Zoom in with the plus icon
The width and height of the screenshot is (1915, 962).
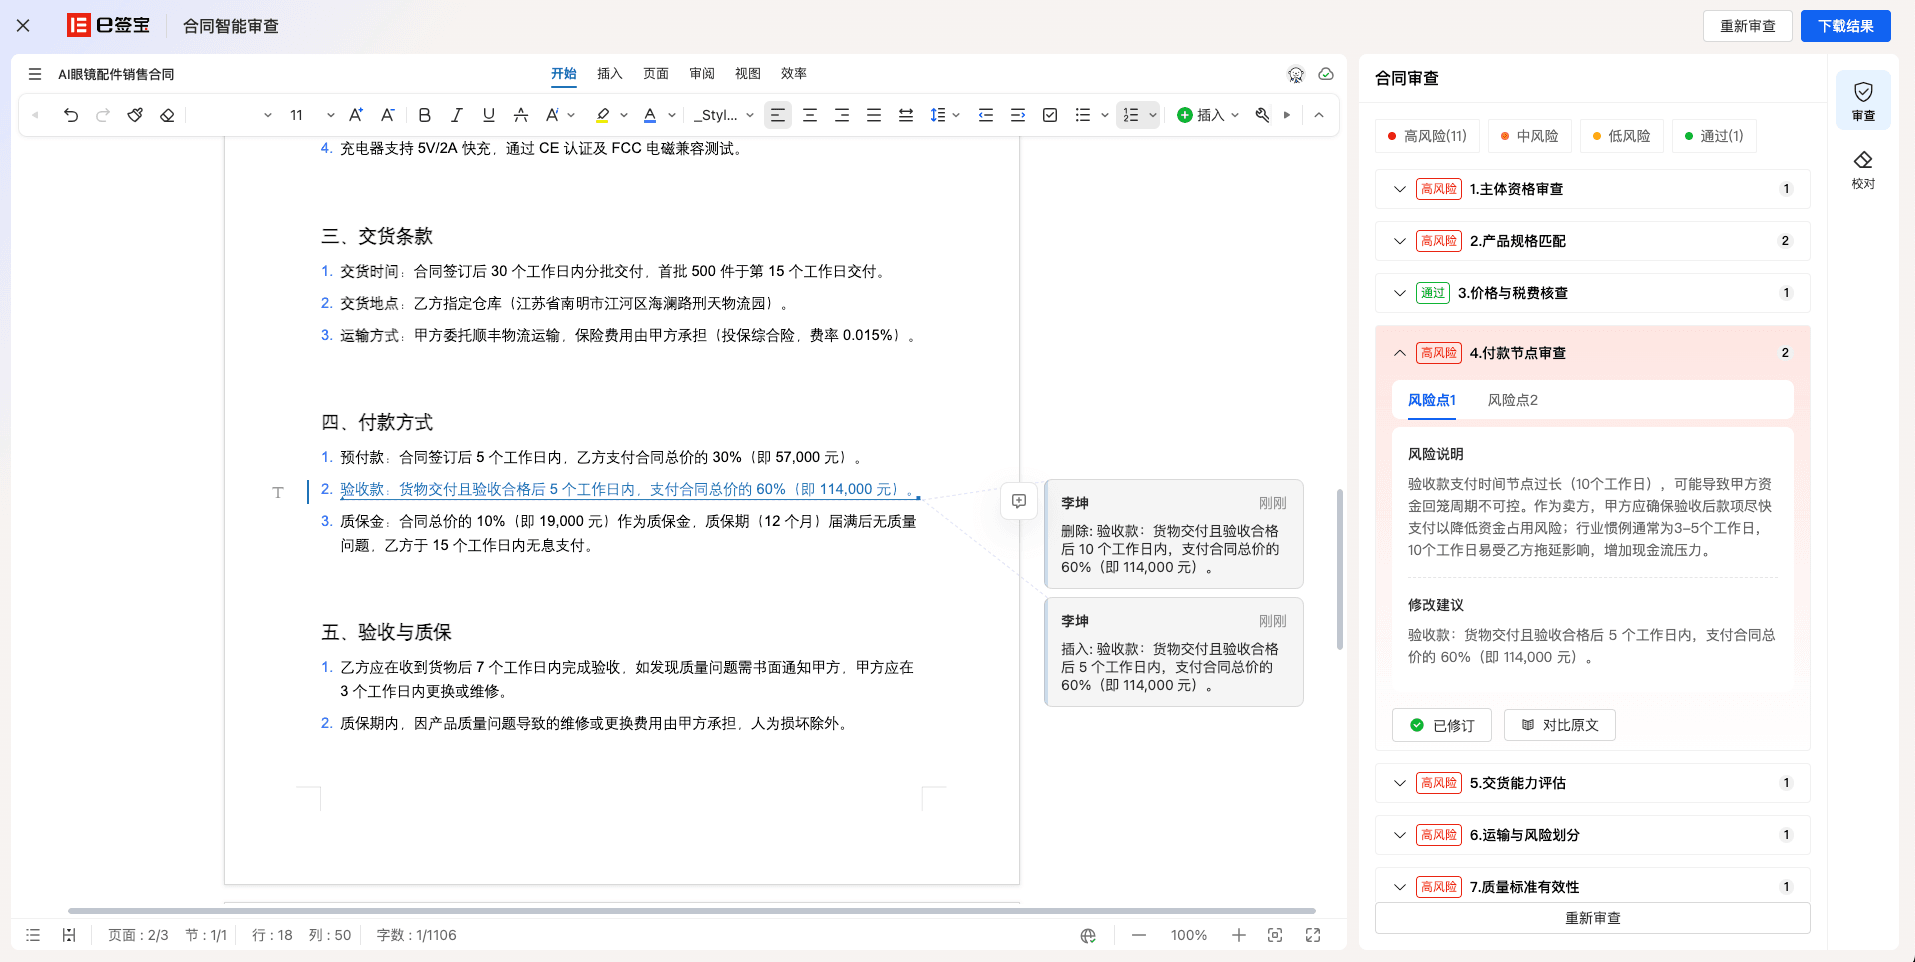click(x=1239, y=935)
